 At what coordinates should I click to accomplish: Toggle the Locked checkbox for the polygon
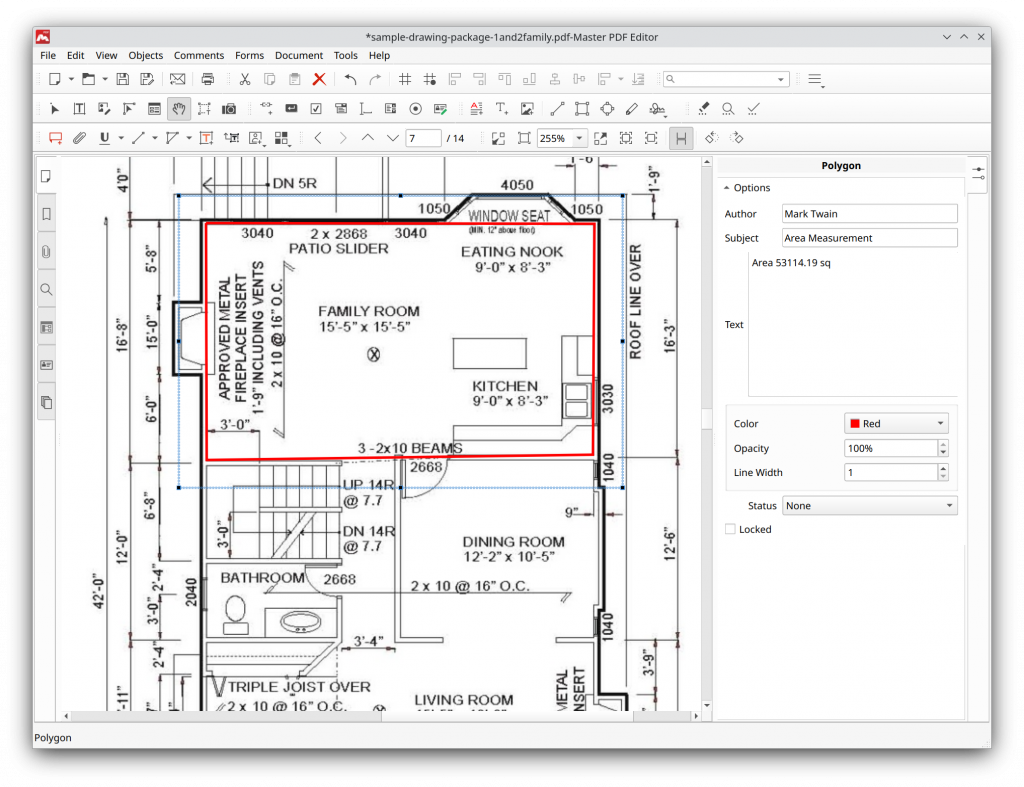pos(729,529)
